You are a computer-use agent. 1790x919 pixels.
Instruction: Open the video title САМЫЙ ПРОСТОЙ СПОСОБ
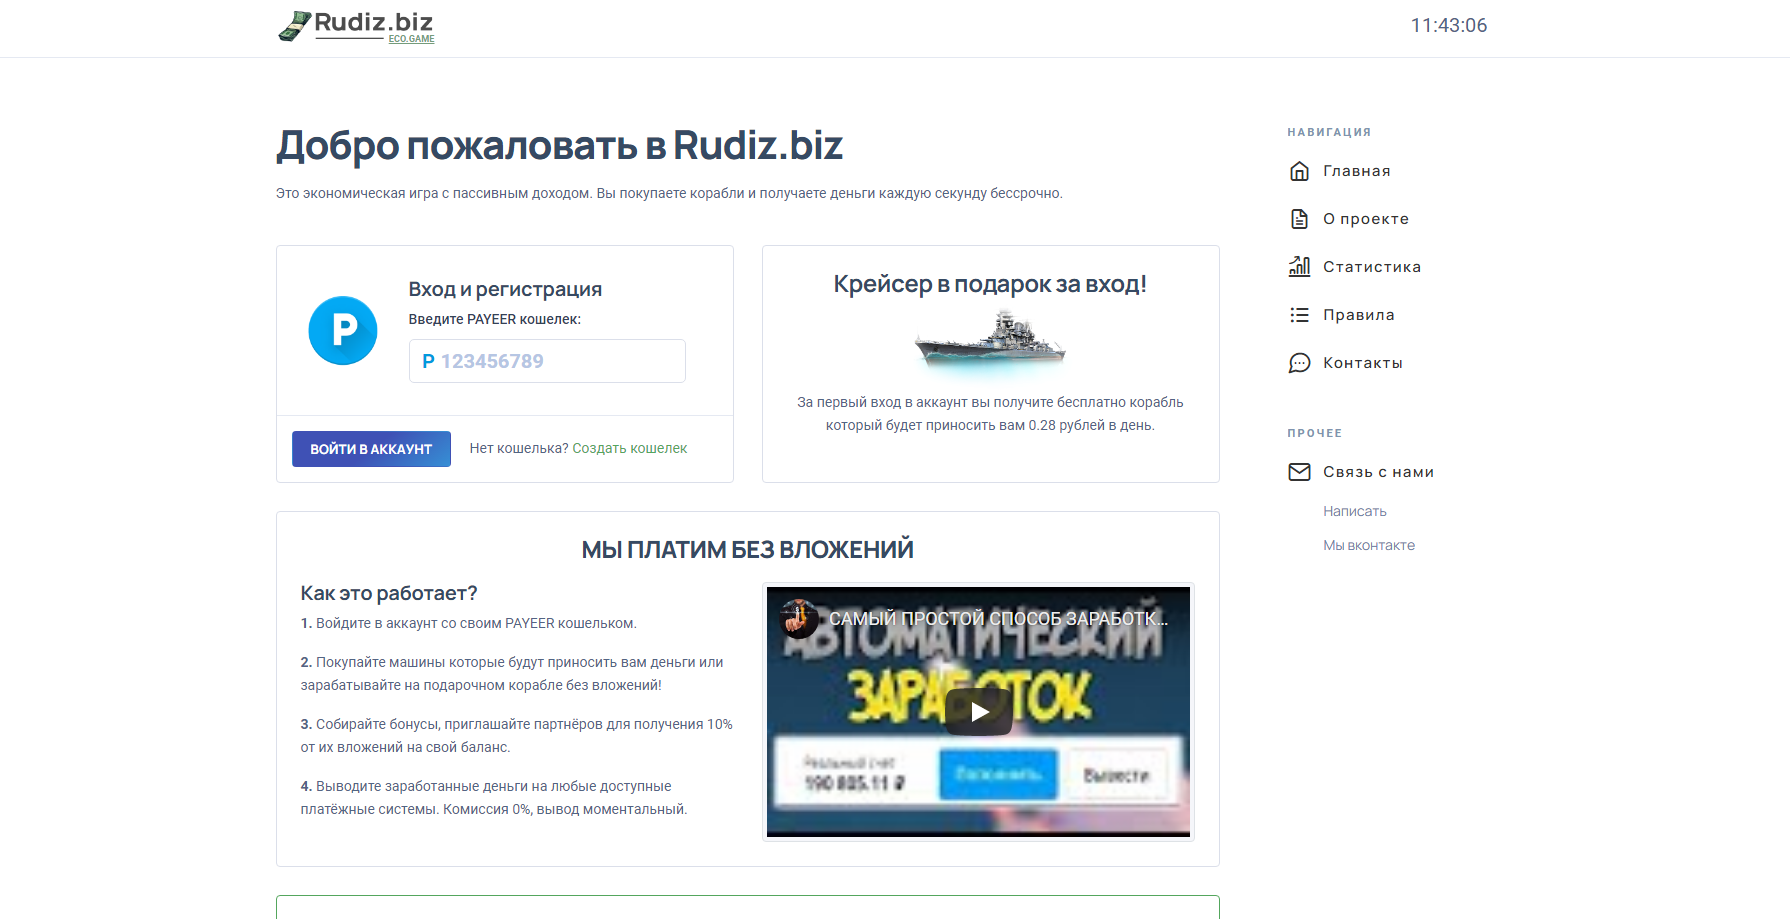pos(998,619)
